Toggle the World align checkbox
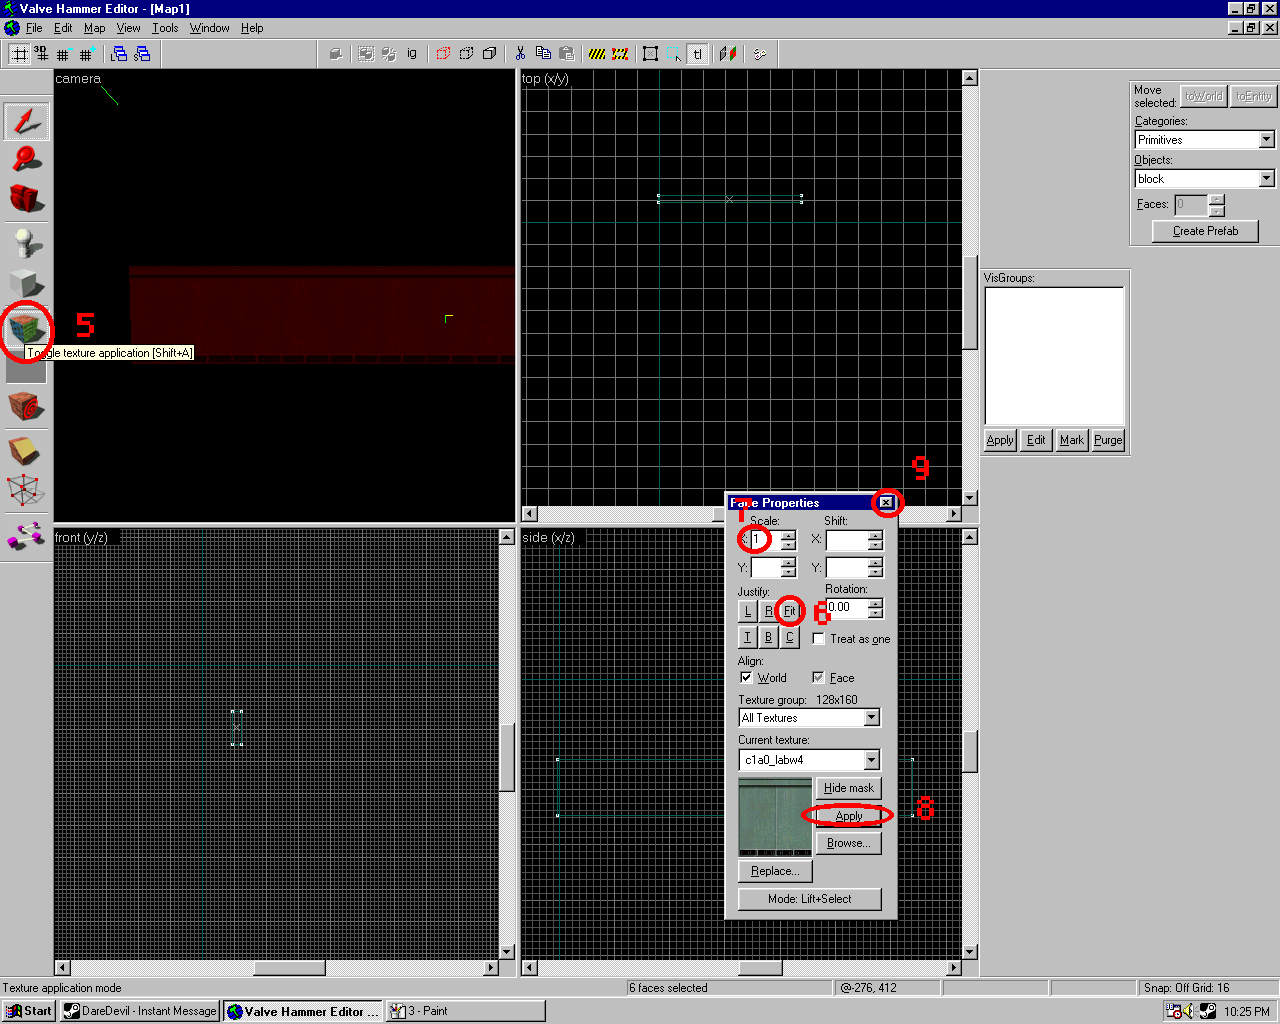 (x=746, y=678)
